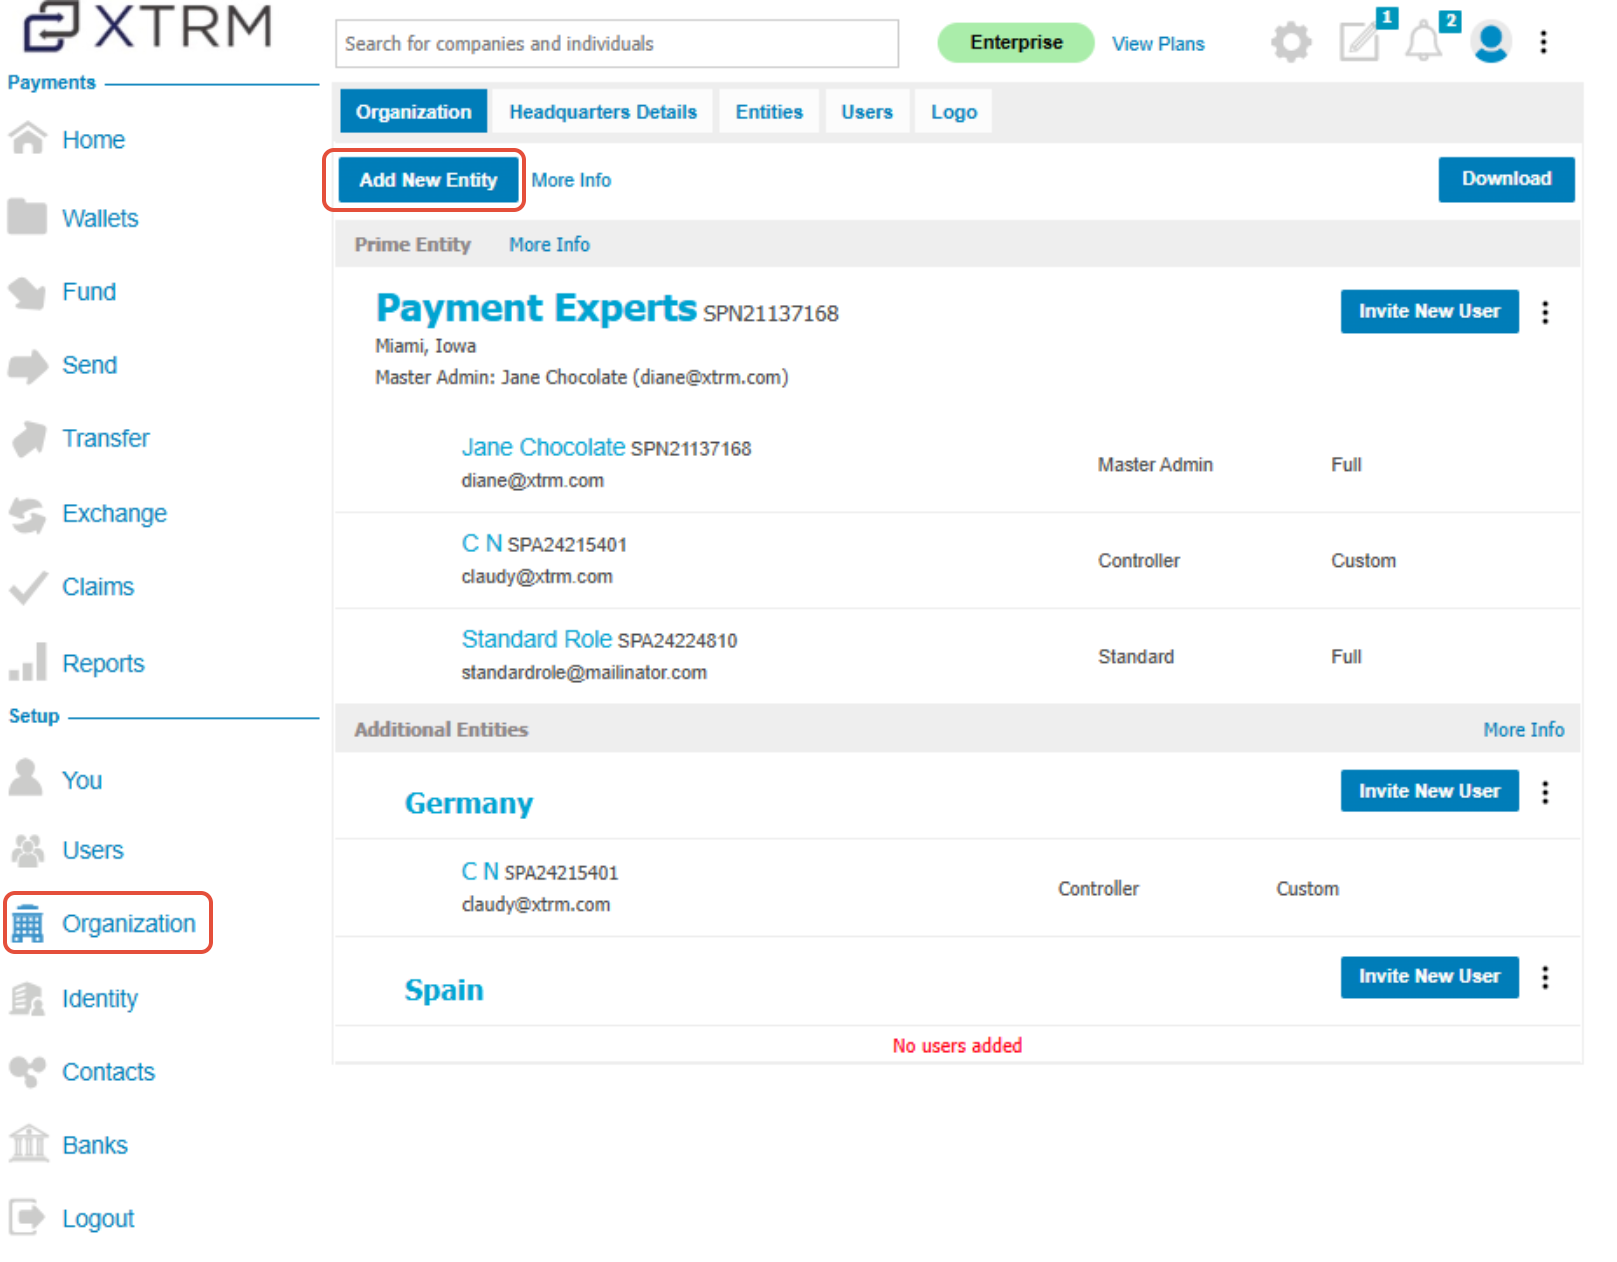Open Jane Chocolate user link

[x=543, y=447]
